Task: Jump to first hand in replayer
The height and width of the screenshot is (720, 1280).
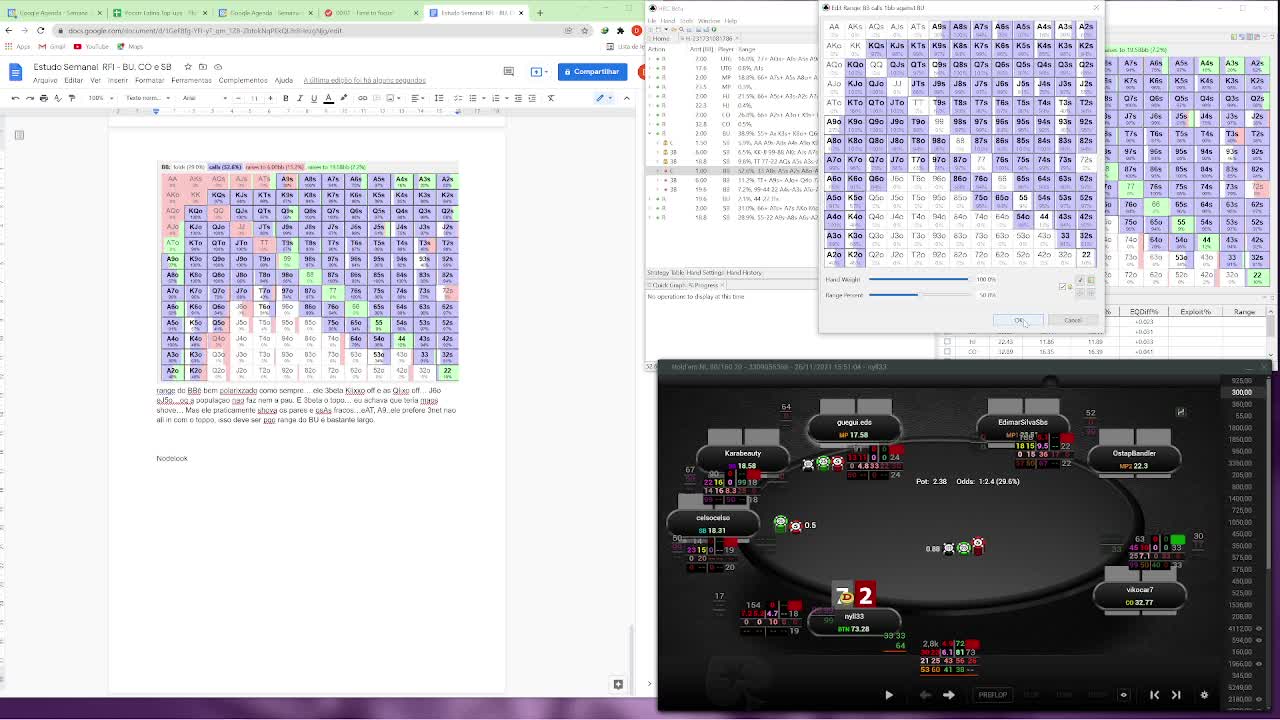Action: (1154, 695)
